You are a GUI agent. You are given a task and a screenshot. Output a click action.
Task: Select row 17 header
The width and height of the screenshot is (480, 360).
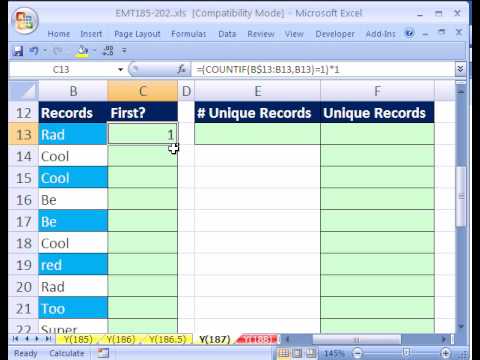pos(24,221)
